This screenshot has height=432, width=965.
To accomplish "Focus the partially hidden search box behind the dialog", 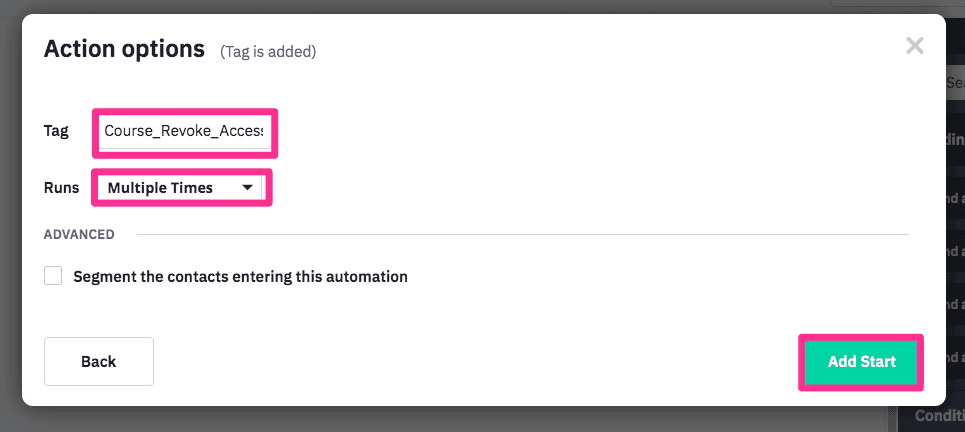I will [x=955, y=85].
